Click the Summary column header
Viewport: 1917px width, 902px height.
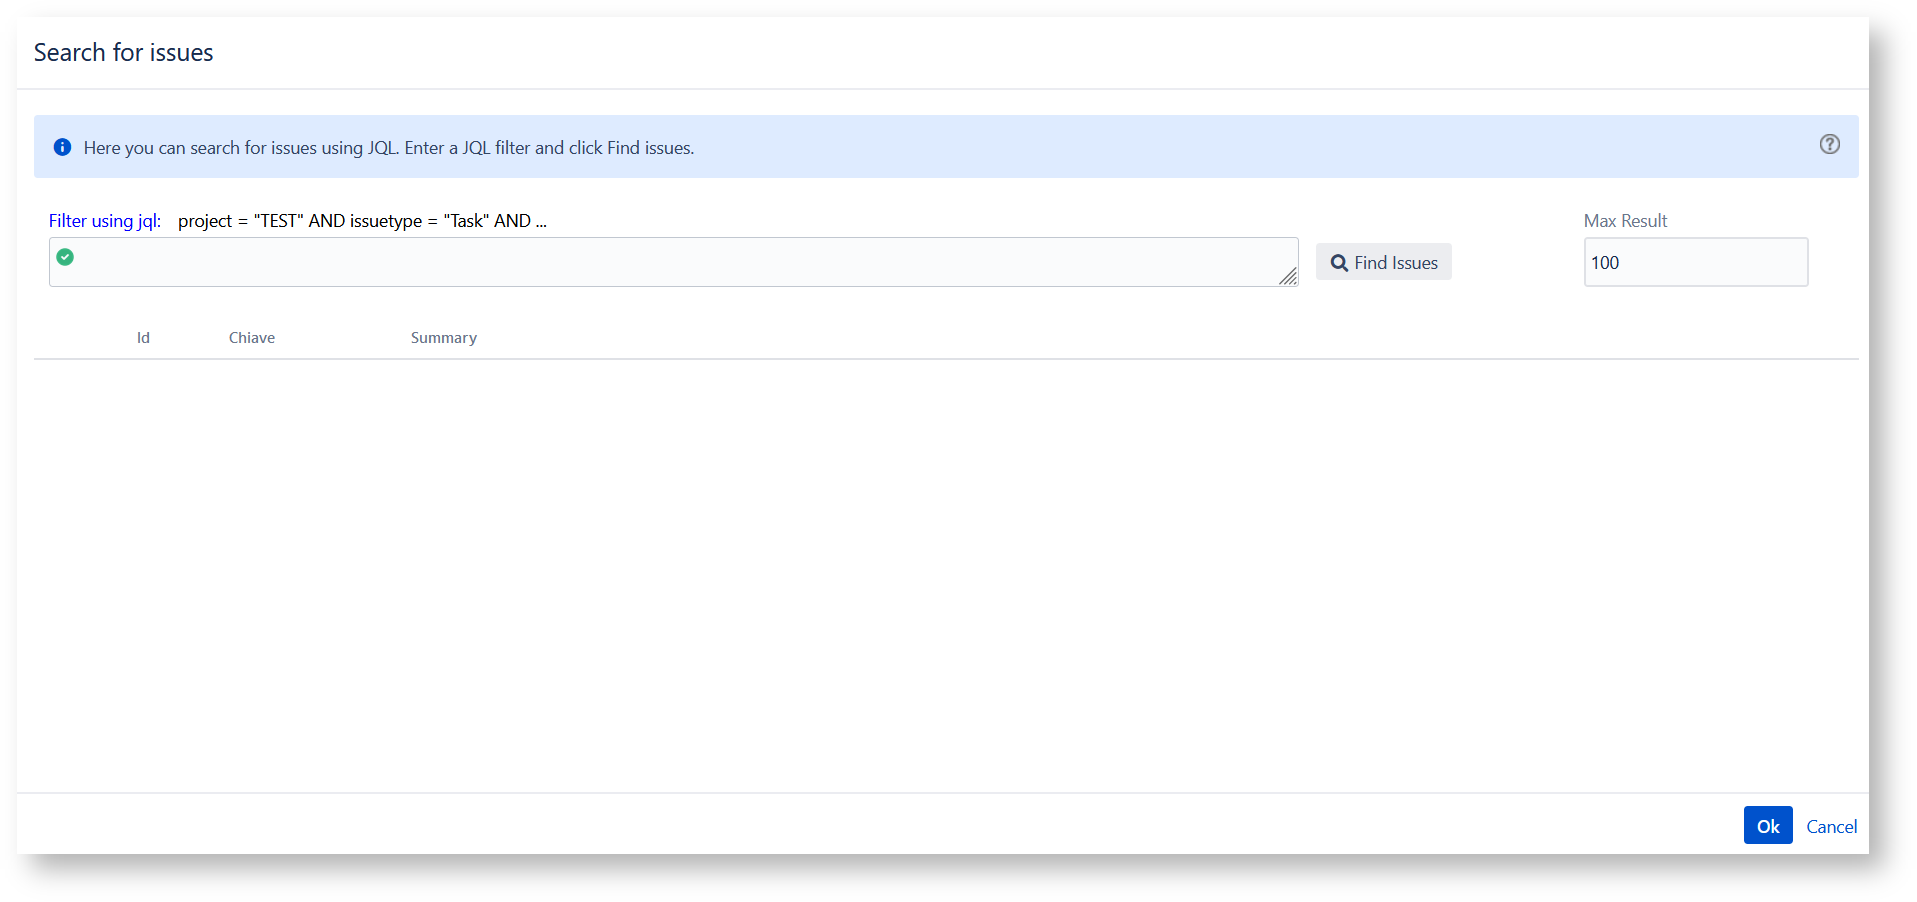(444, 338)
